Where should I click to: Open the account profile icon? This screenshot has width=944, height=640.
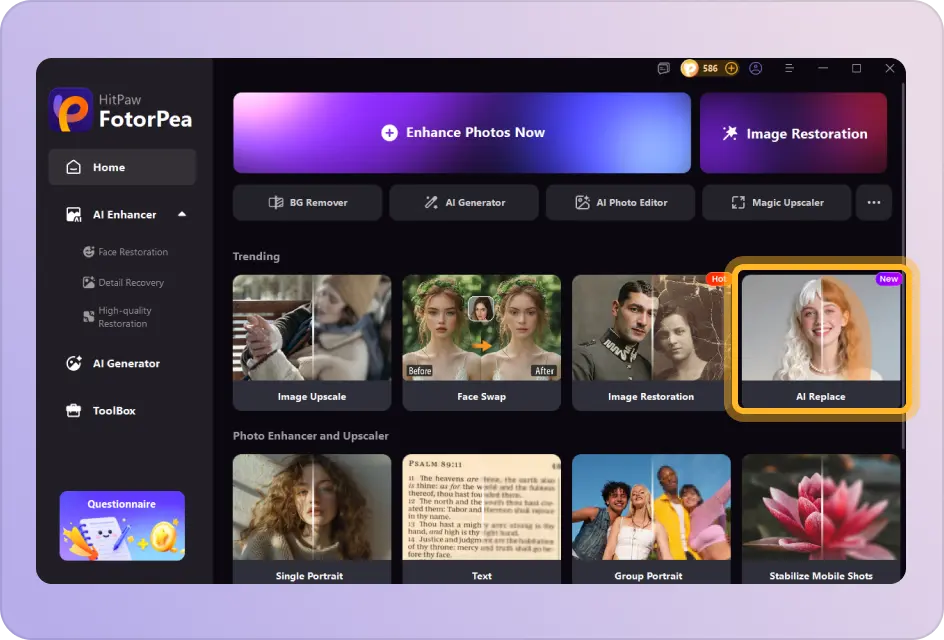(x=757, y=68)
